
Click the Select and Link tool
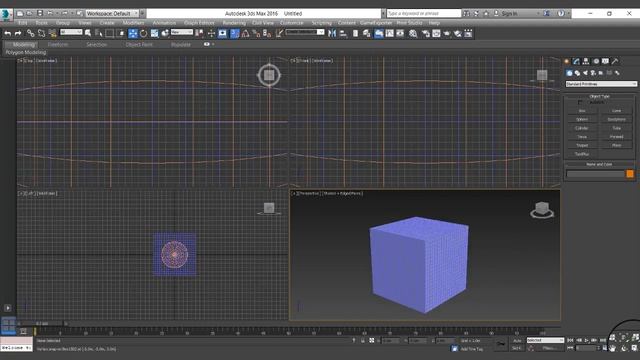(x=31, y=33)
